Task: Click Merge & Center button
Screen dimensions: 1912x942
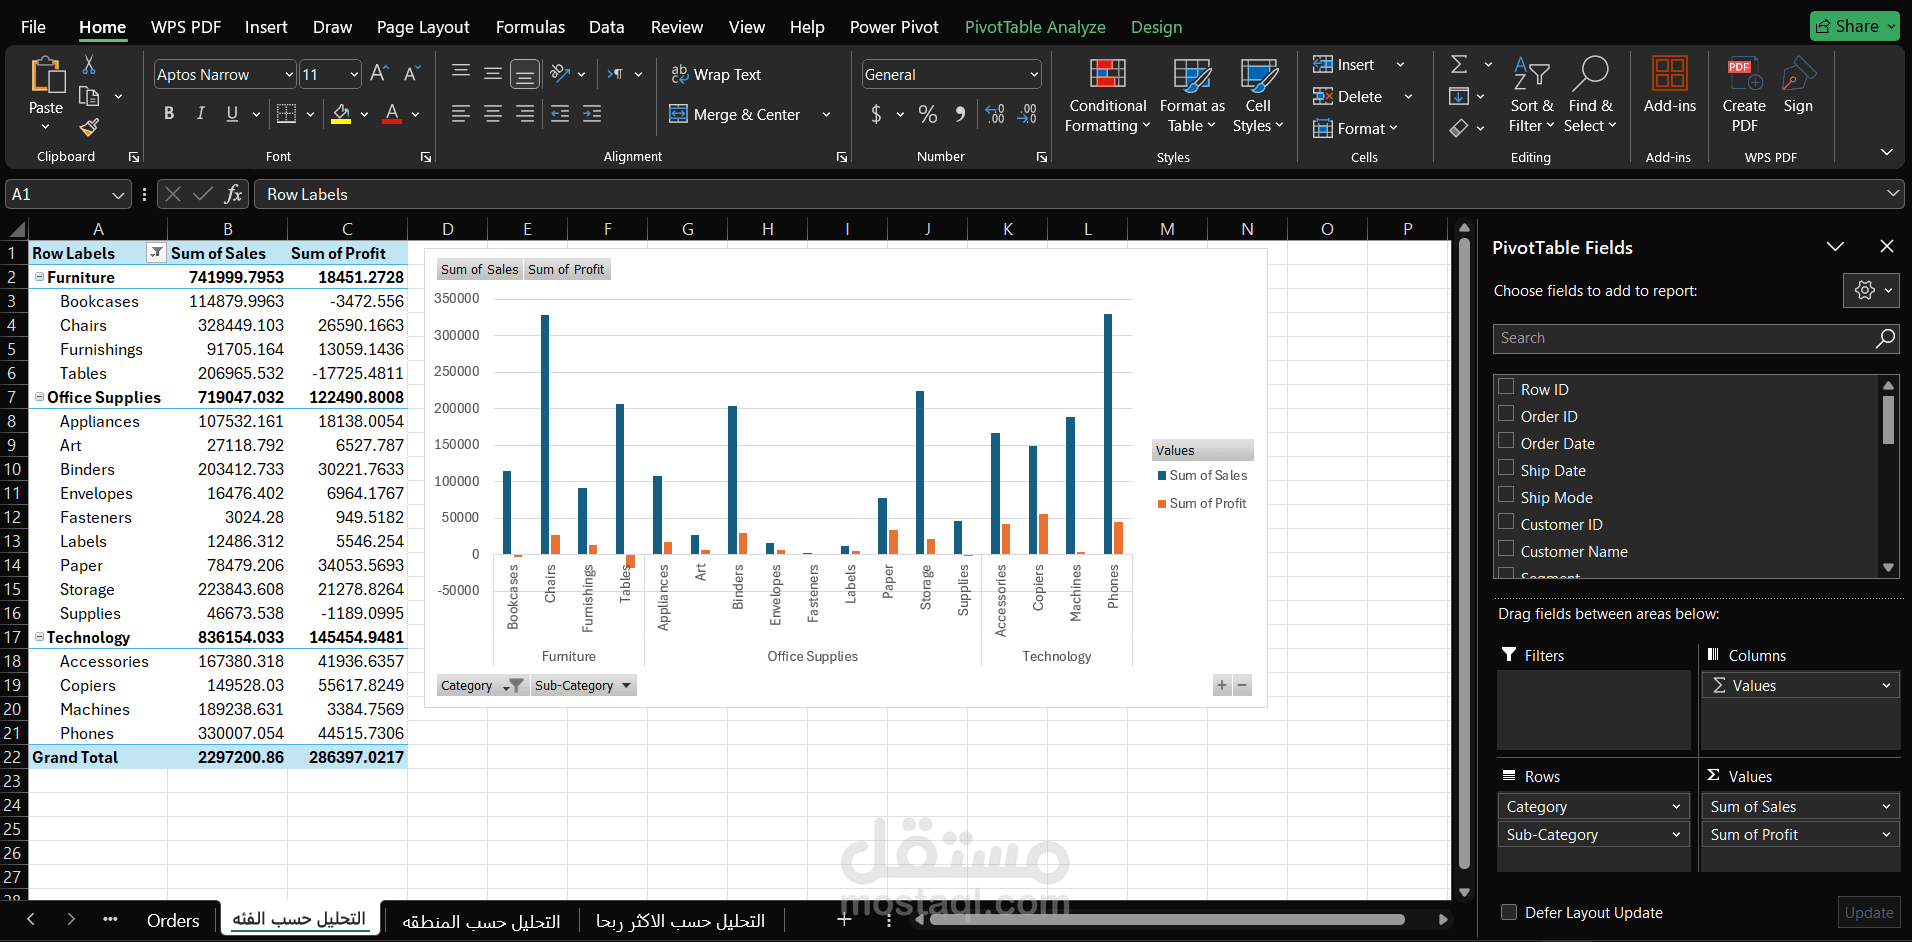Action: click(x=735, y=114)
